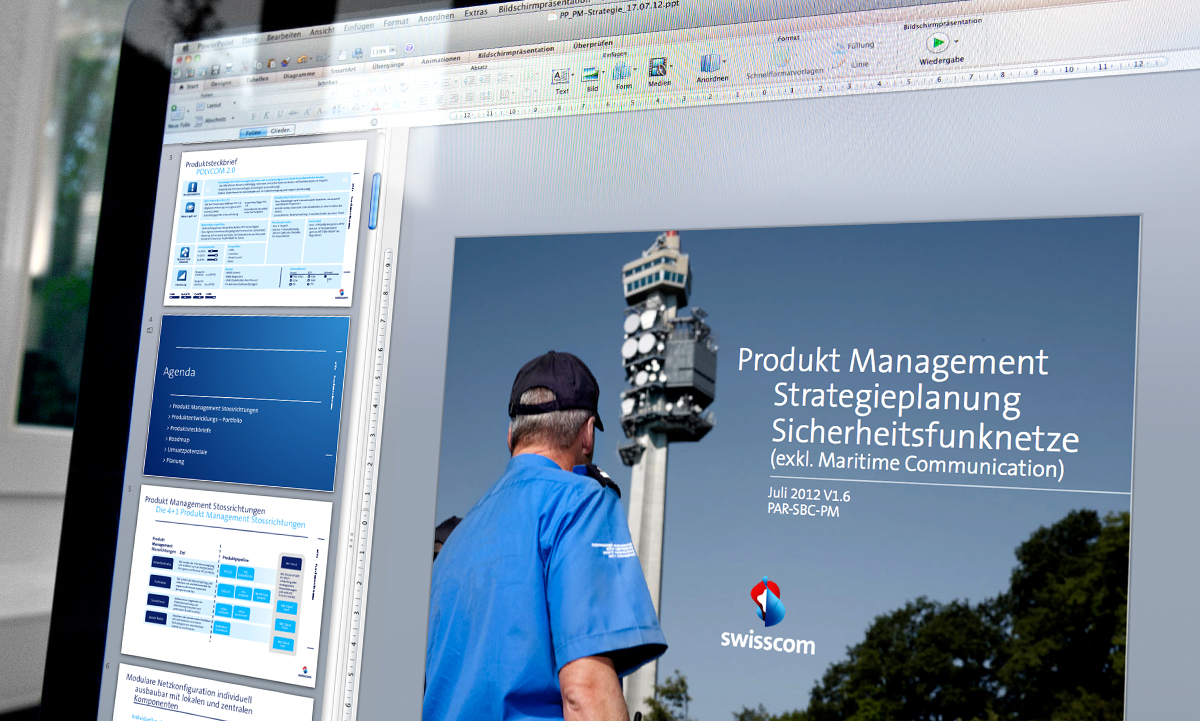Open the Form shapes icon
This screenshot has height=721, width=1200.
pyautogui.click(x=622, y=72)
